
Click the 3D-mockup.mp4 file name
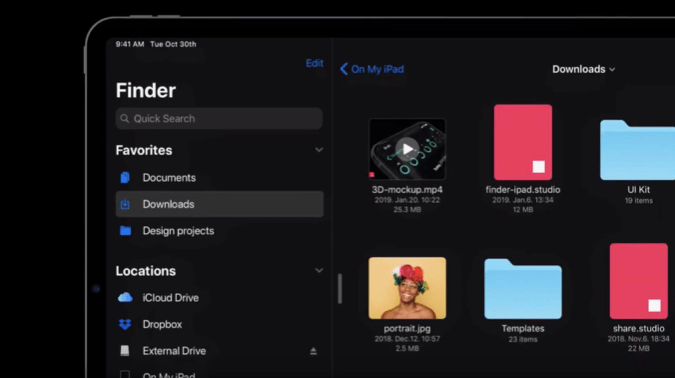[407, 189]
